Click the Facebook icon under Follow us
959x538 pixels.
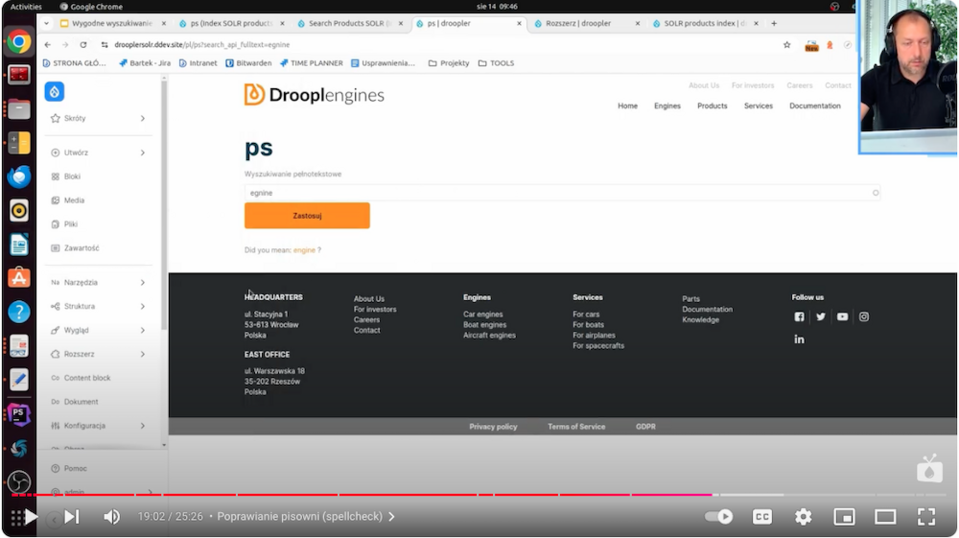pos(799,317)
